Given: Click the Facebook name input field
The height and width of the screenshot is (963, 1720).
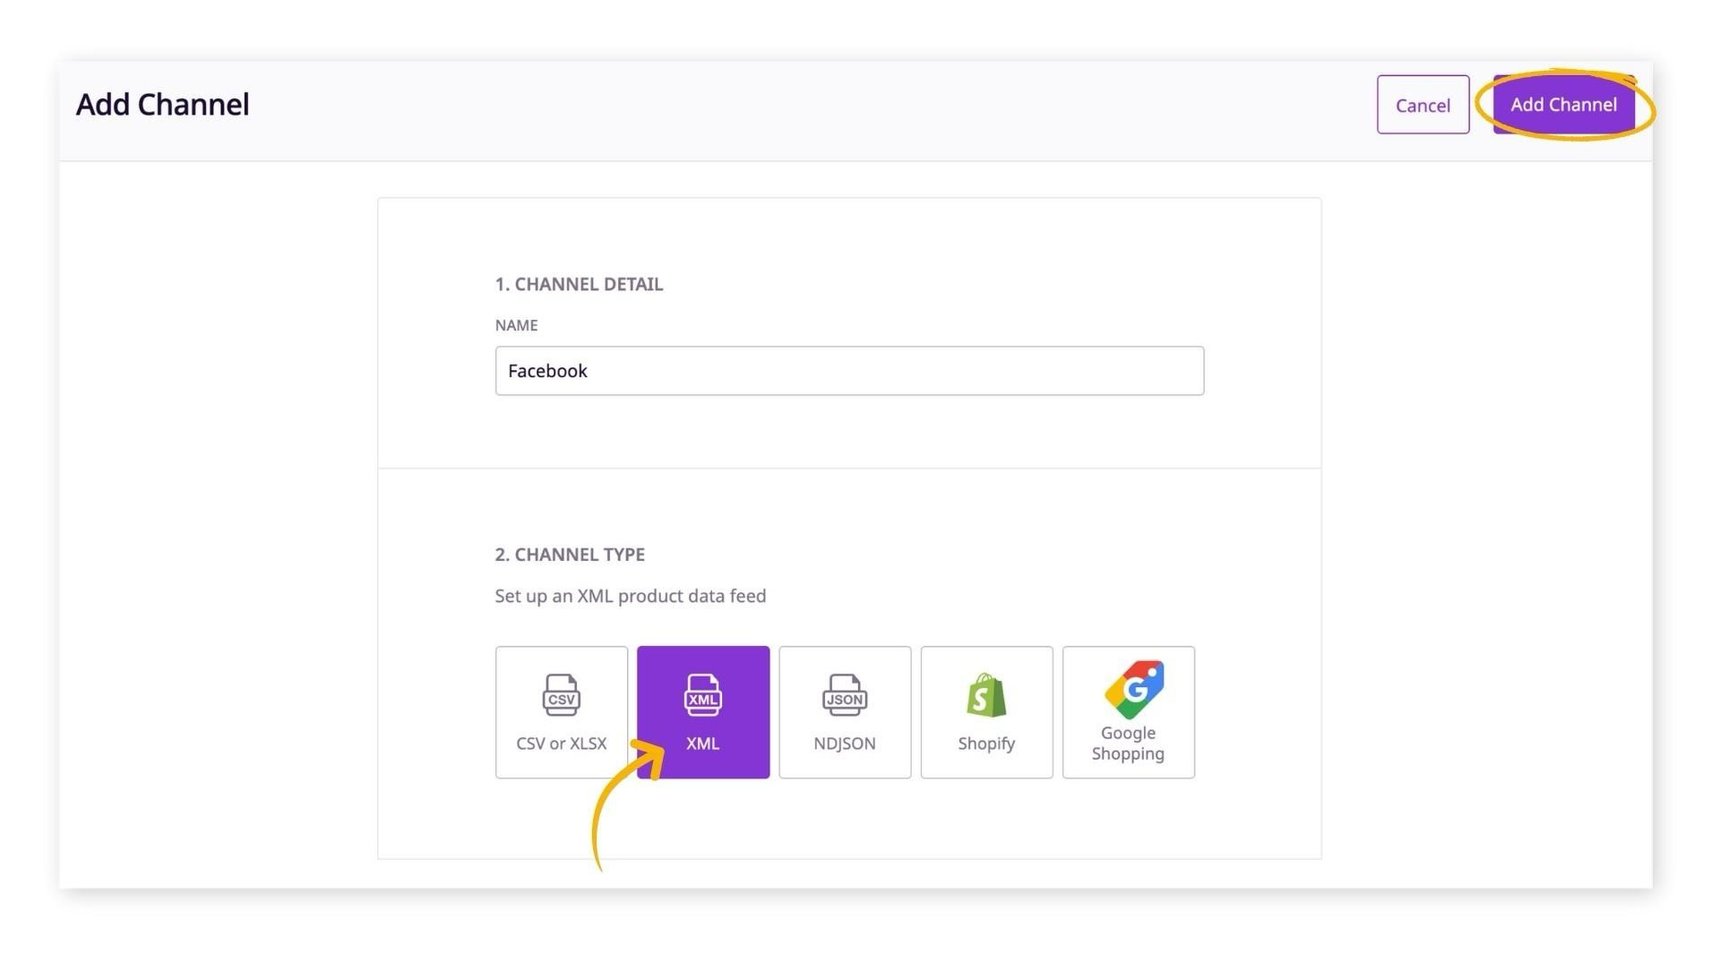Looking at the screenshot, I should 849,370.
